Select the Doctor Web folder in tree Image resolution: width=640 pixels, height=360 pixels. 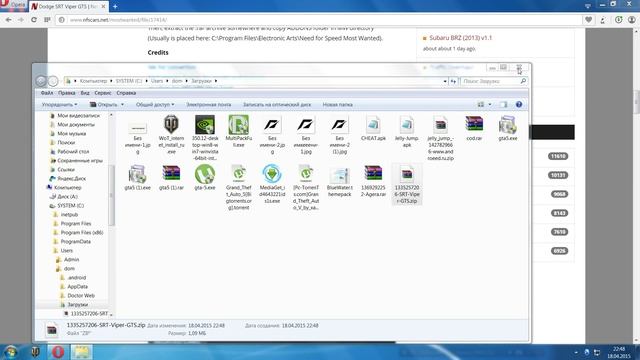coord(81,296)
